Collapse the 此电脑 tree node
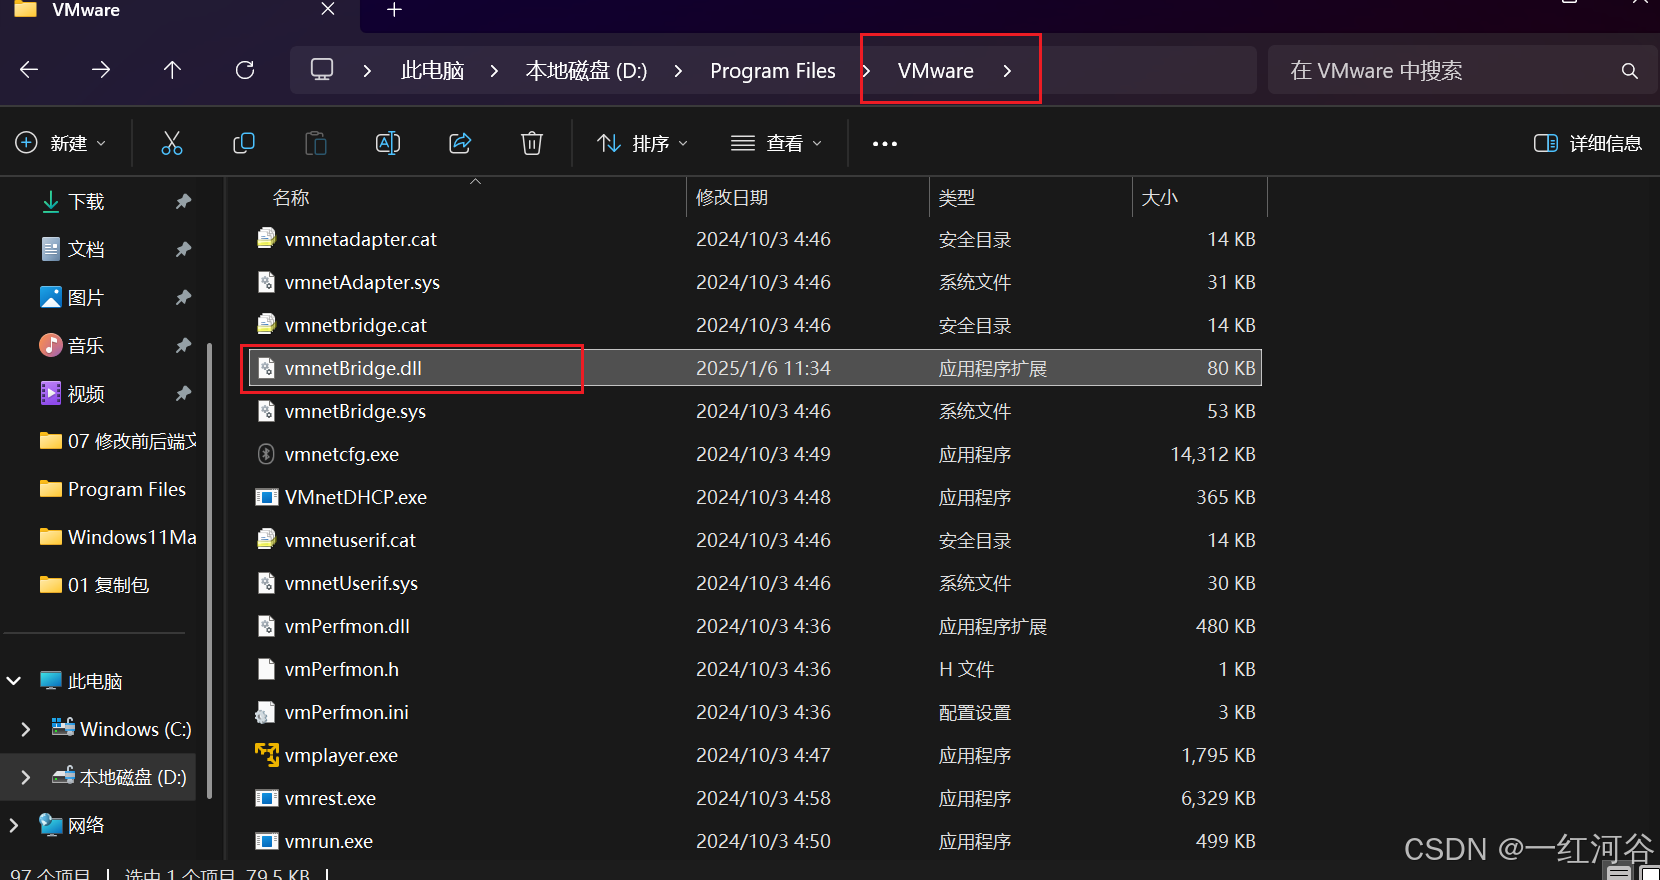Viewport: 1660px width, 880px height. [14, 681]
